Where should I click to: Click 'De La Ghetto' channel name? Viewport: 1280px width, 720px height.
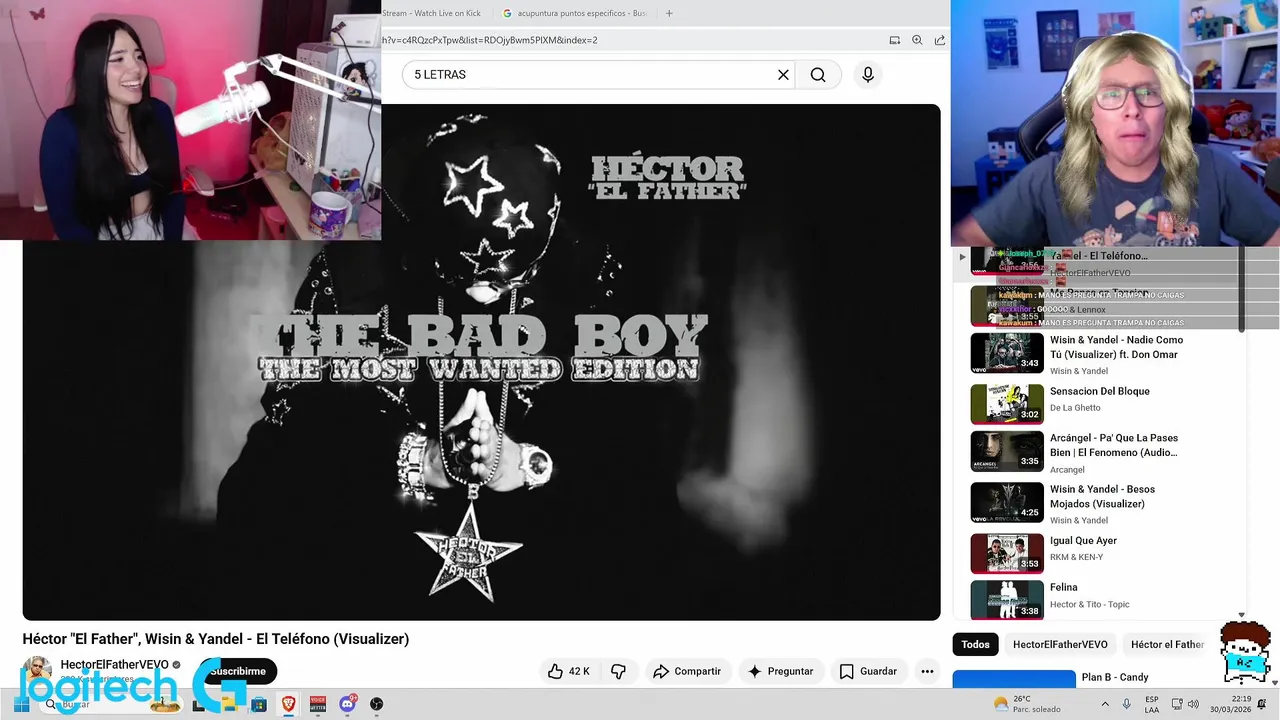[x=1075, y=408]
